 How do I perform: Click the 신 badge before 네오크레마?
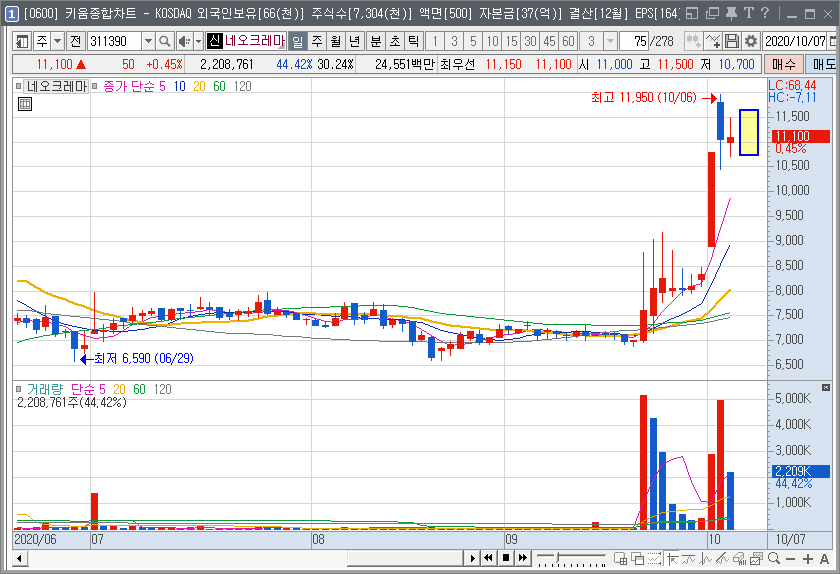click(214, 41)
